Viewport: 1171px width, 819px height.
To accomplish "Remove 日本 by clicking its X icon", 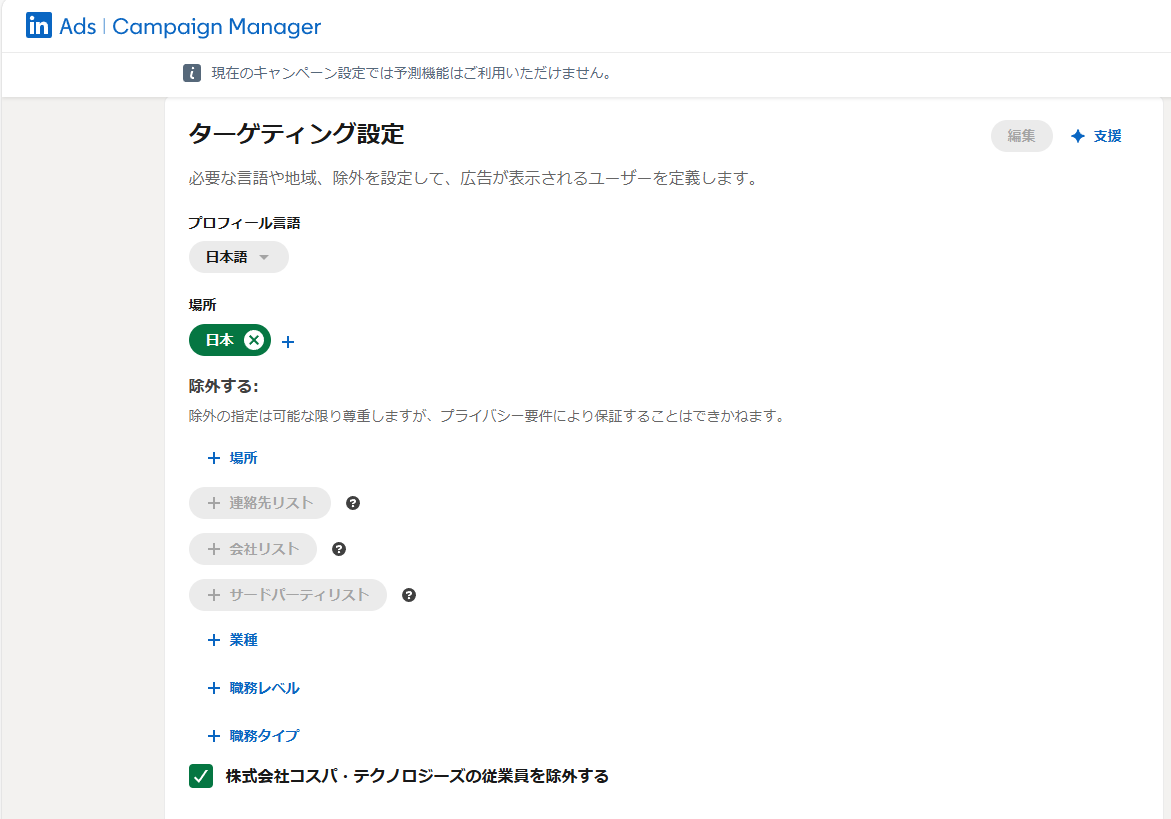I will click(256, 340).
